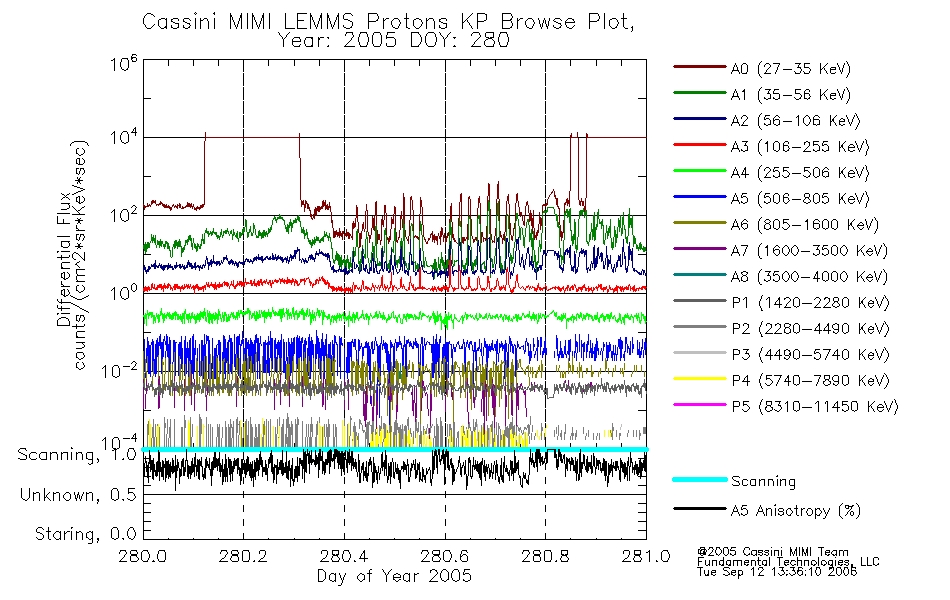Click the P1 (1420-2280 KeV) legend label
The image size is (950, 600).
pos(810,303)
